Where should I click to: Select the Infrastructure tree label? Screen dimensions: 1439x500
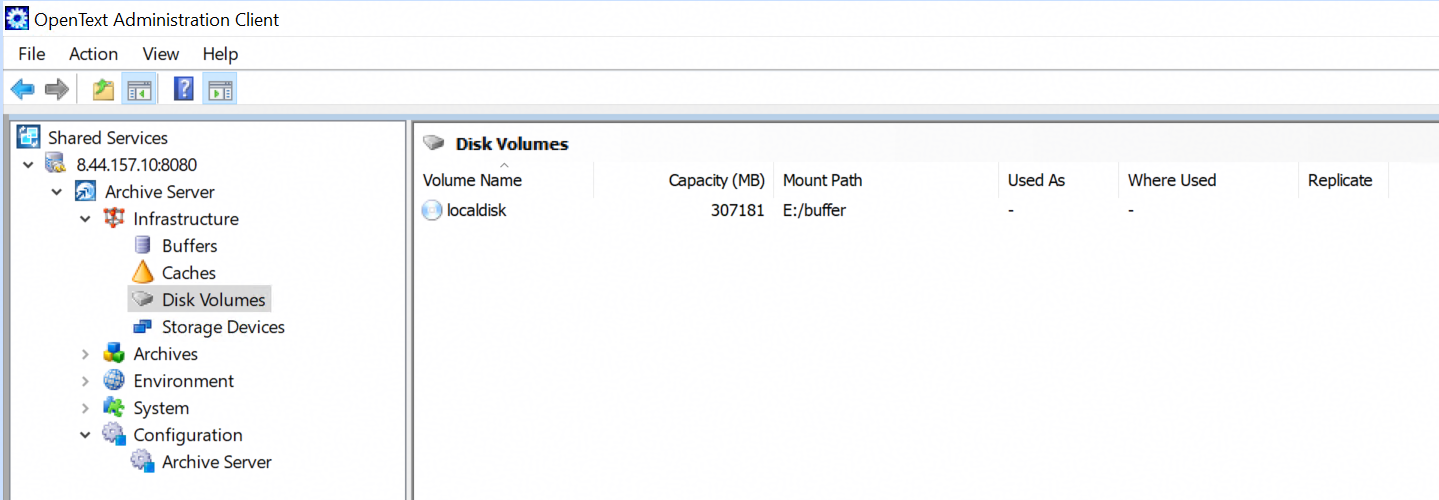[x=186, y=219]
